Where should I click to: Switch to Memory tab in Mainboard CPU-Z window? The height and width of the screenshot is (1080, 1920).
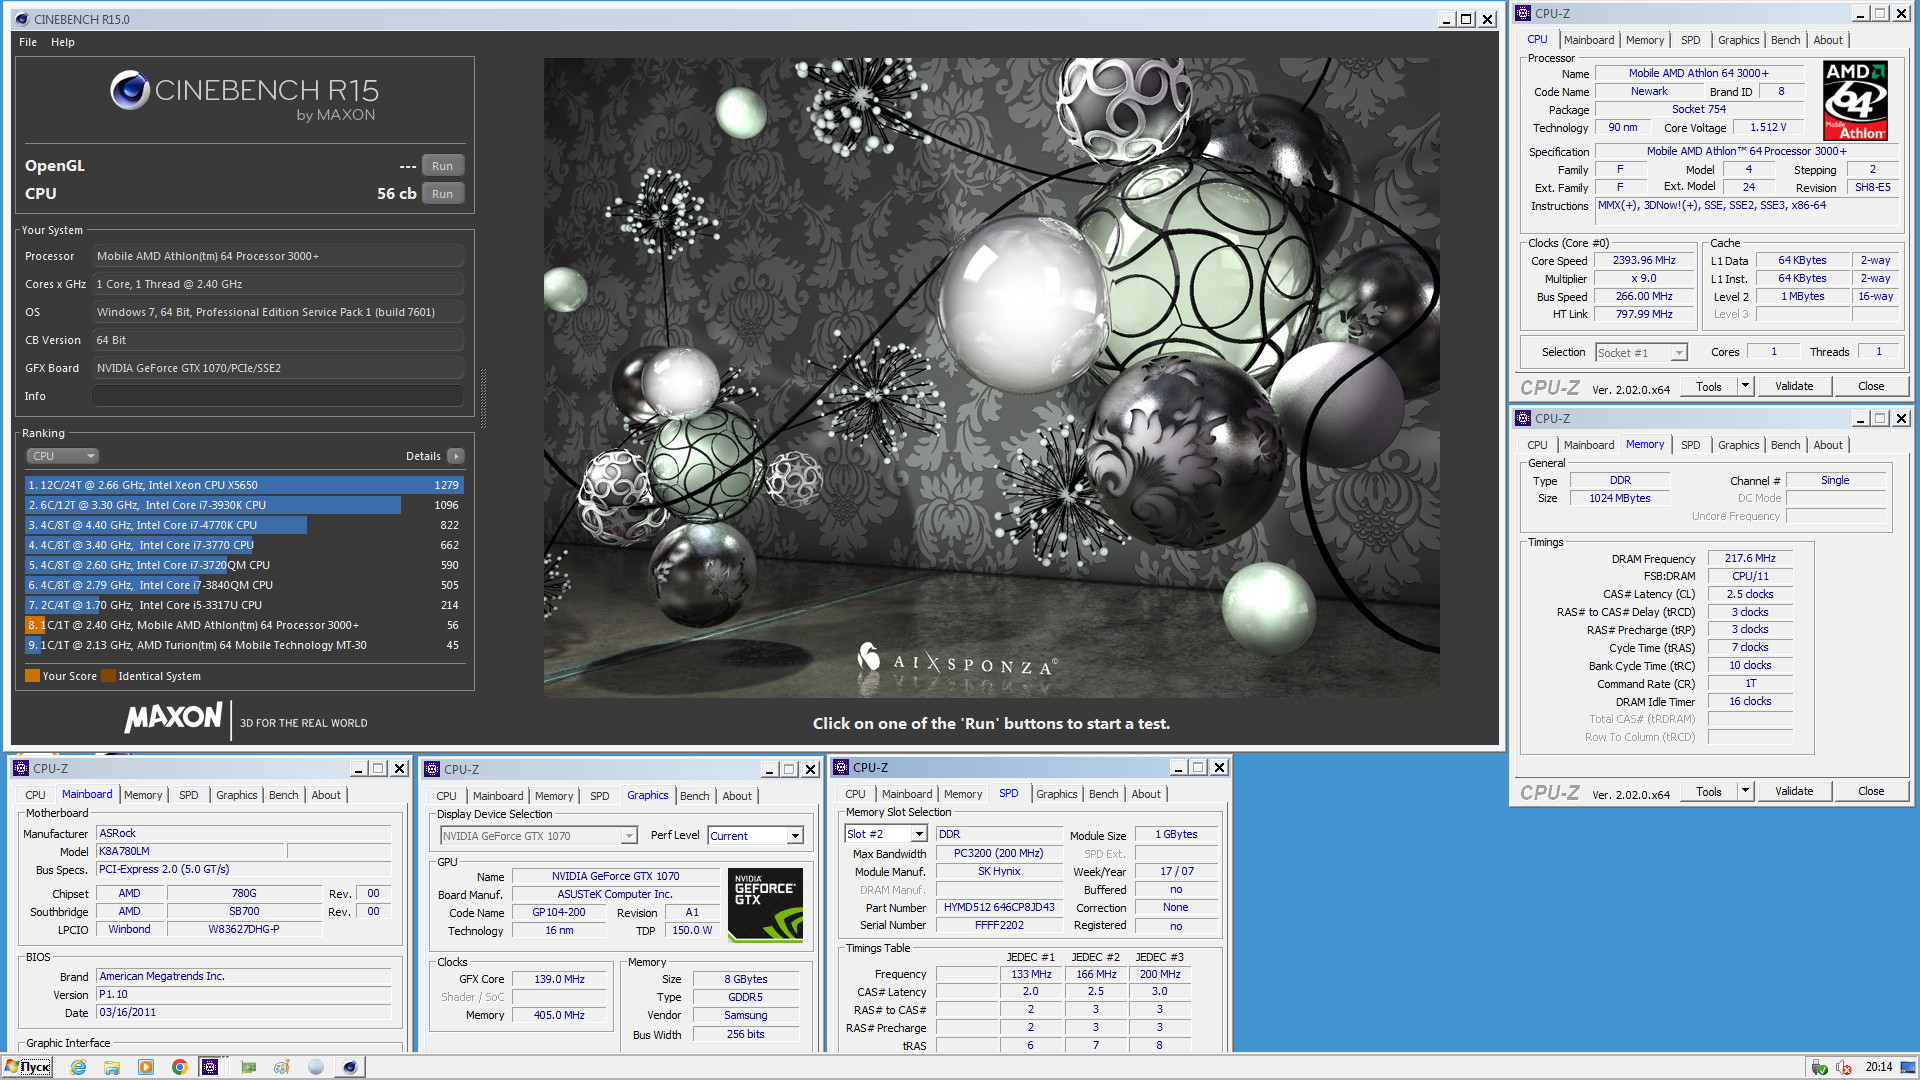coord(143,795)
